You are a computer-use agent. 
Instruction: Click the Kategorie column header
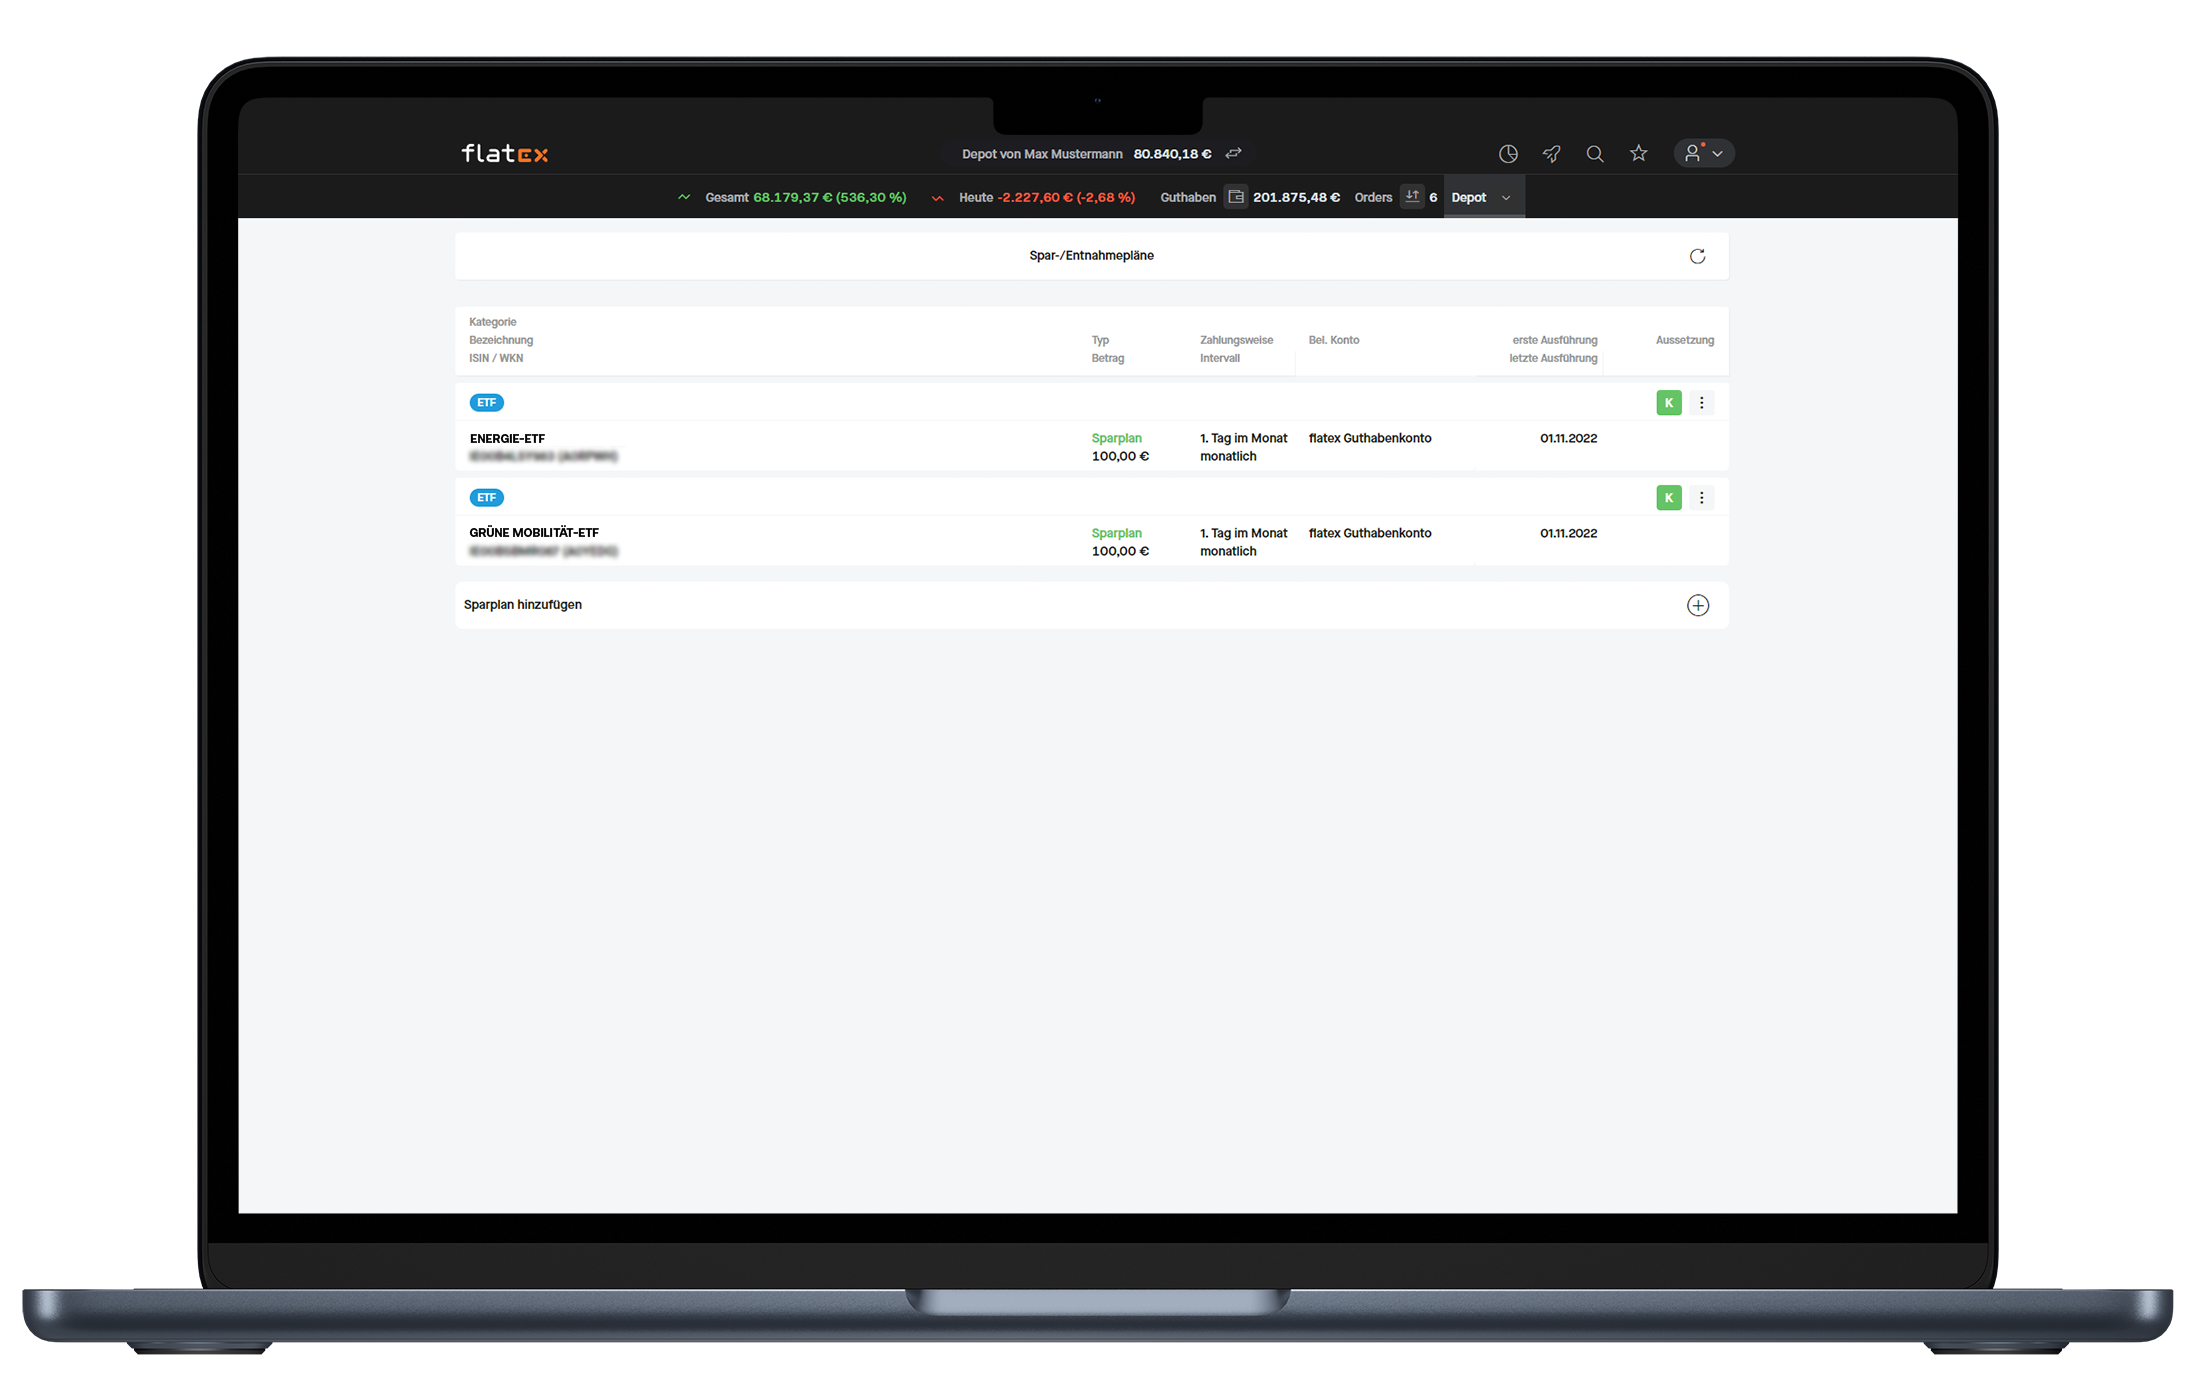tap(493, 322)
